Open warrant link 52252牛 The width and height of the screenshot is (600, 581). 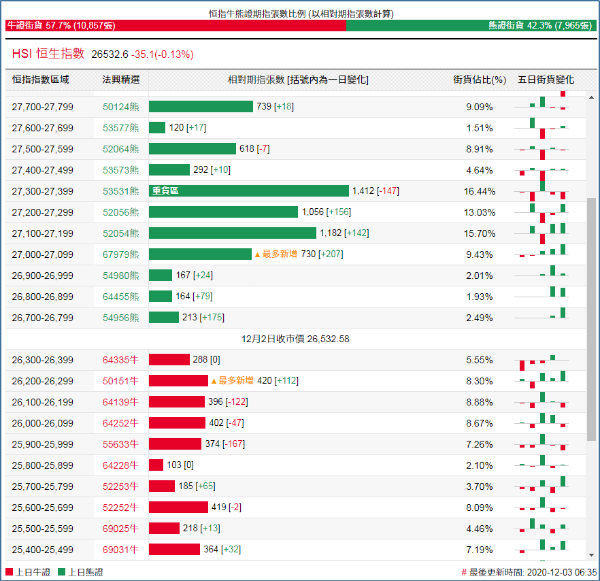[x=120, y=508]
